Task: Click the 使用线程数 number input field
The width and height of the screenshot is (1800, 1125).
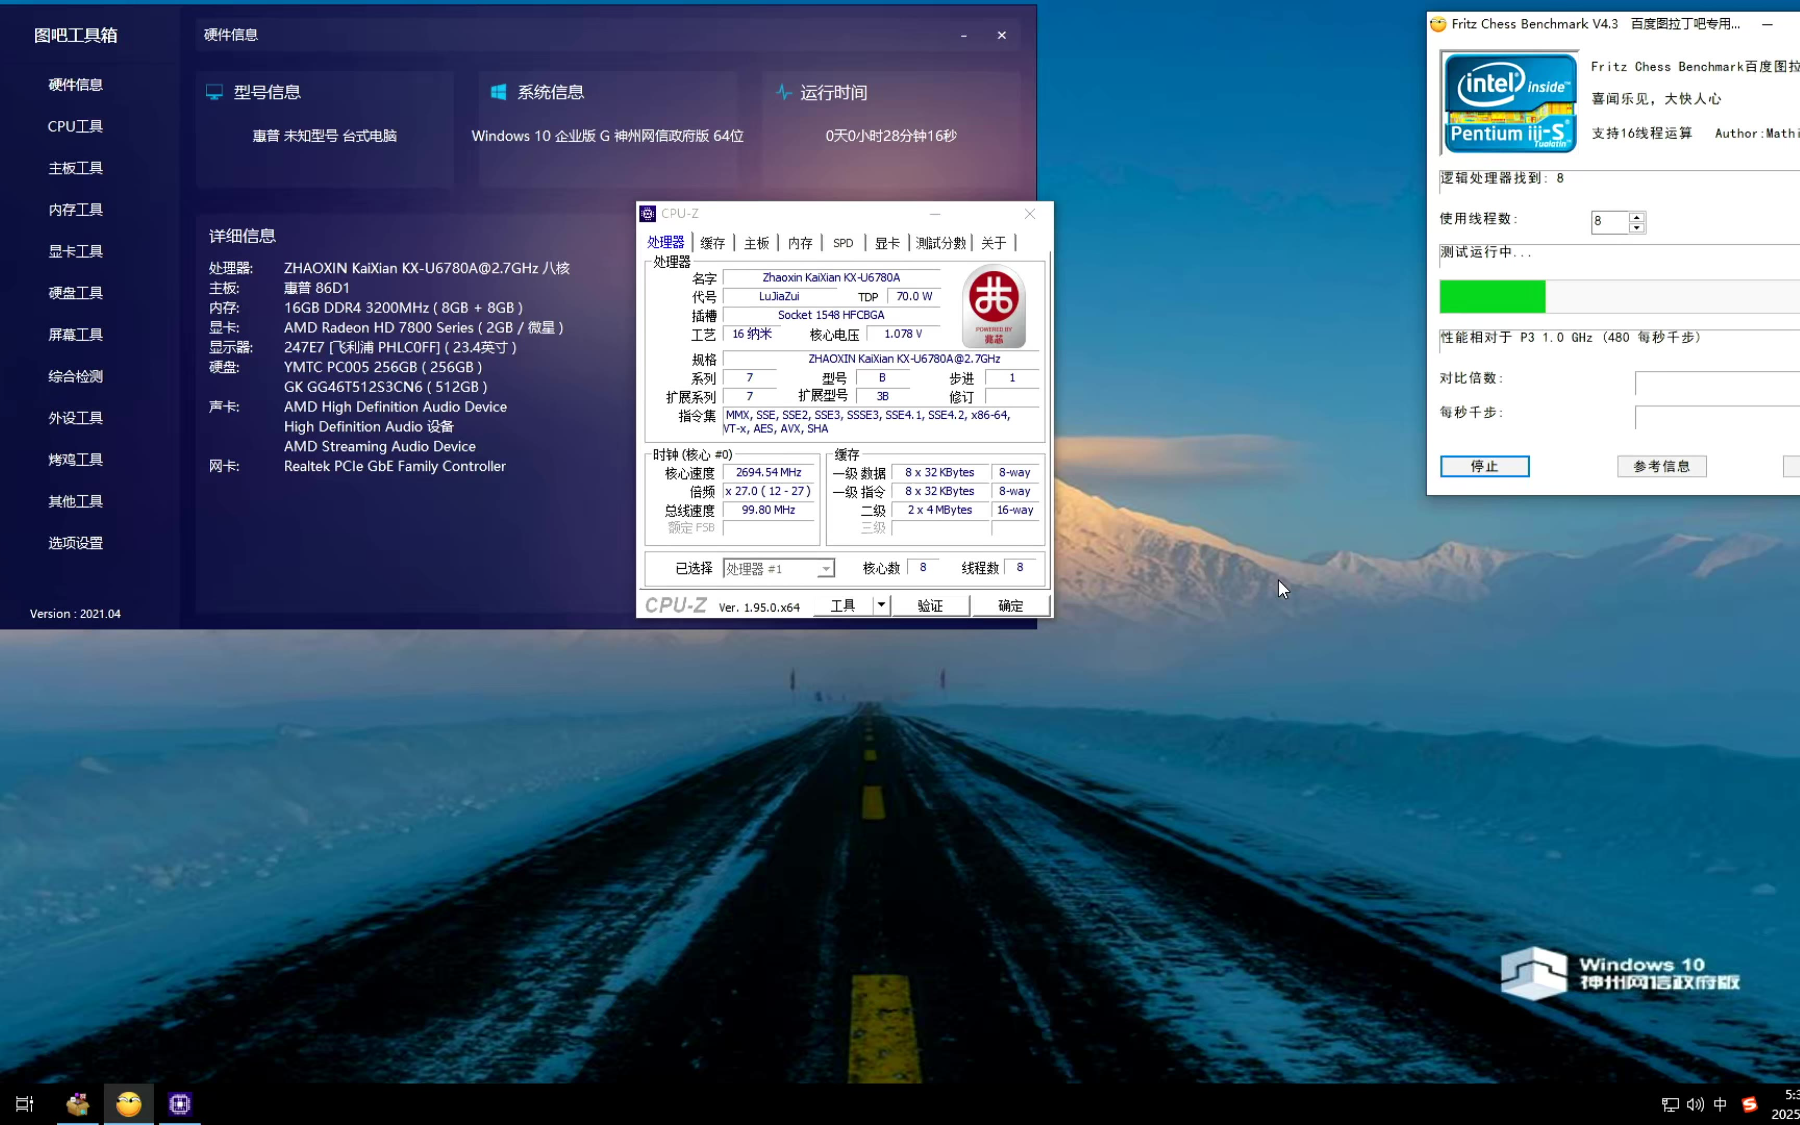Action: click(1609, 221)
